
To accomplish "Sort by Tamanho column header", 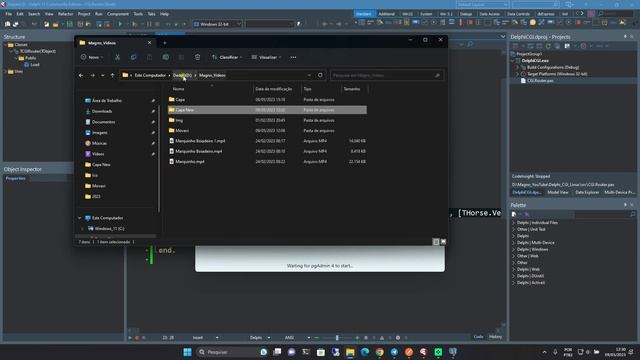I will 352,89.
